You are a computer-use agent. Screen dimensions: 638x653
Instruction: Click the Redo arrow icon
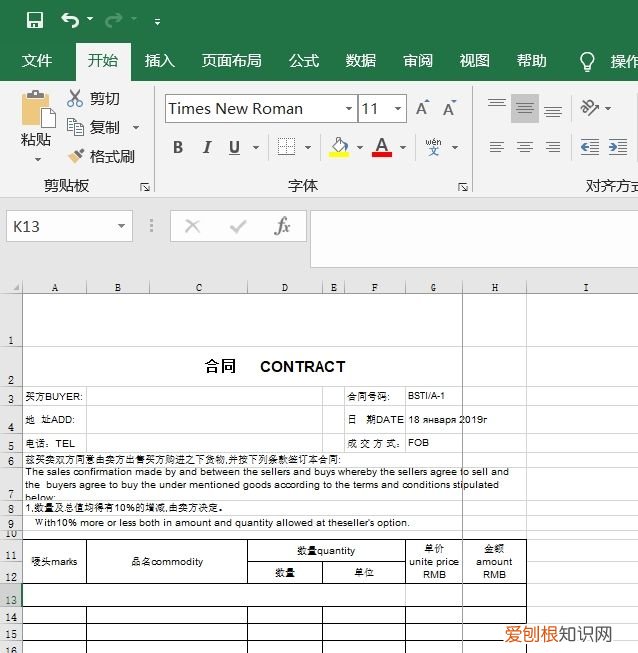pyautogui.click(x=114, y=20)
